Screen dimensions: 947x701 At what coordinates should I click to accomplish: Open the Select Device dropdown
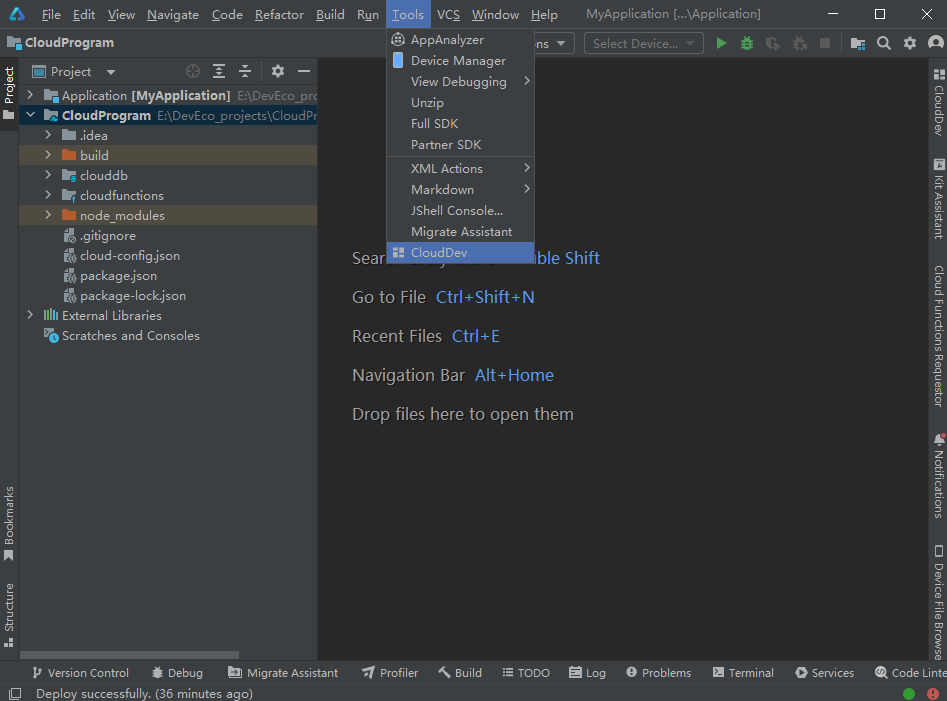[x=642, y=43]
